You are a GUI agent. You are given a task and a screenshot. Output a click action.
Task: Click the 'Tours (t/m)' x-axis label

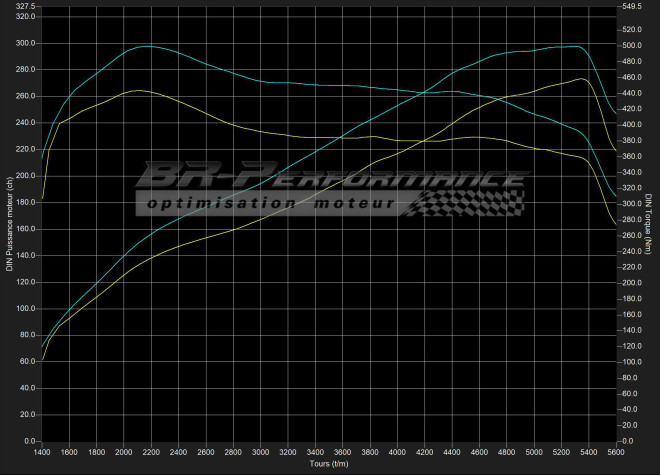click(329, 464)
